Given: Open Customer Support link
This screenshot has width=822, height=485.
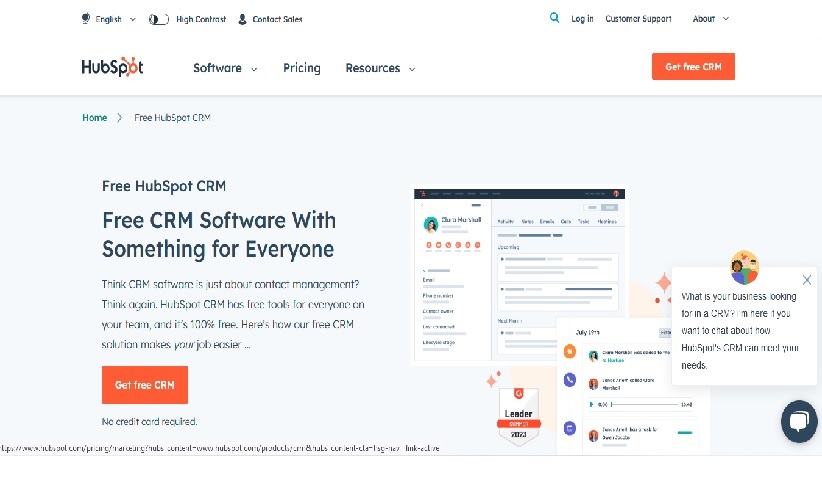Looking at the screenshot, I should 638,19.
